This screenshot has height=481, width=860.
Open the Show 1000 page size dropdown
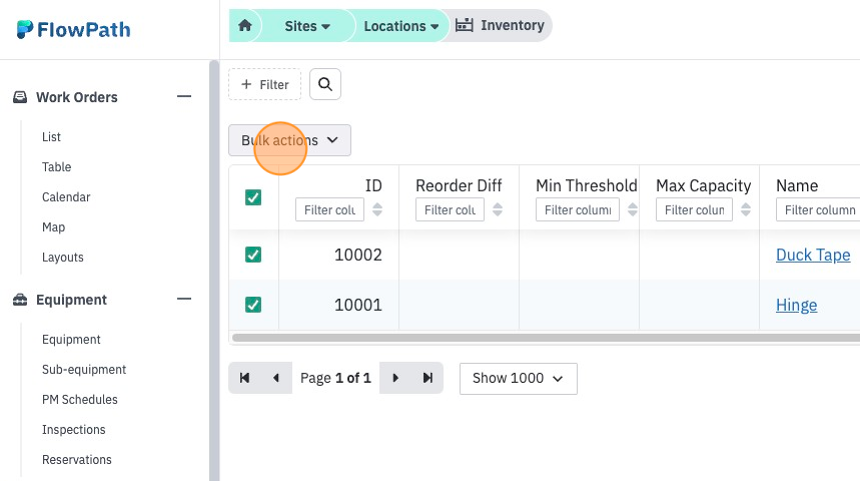(x=518, y=378)
